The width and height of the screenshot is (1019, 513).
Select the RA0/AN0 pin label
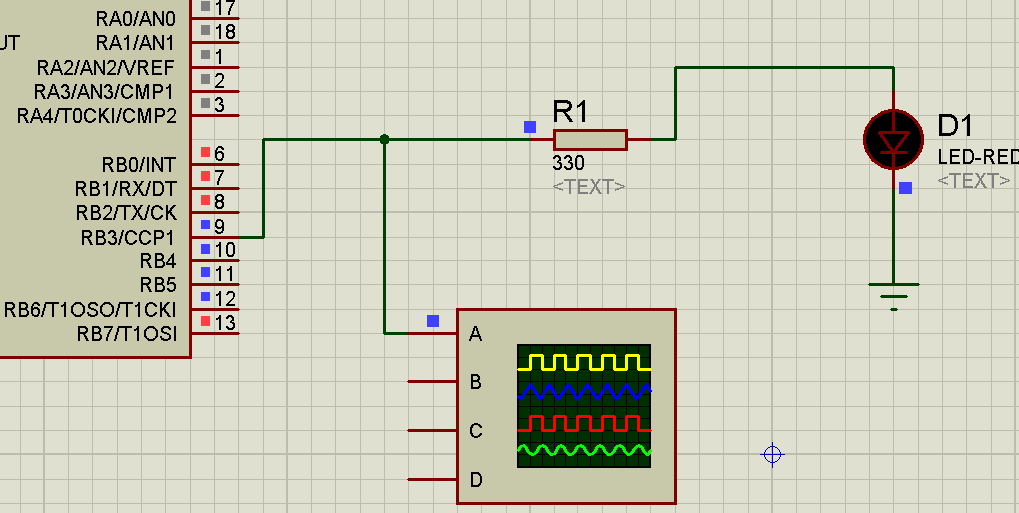pyautogui.click(x=136, y=19)
